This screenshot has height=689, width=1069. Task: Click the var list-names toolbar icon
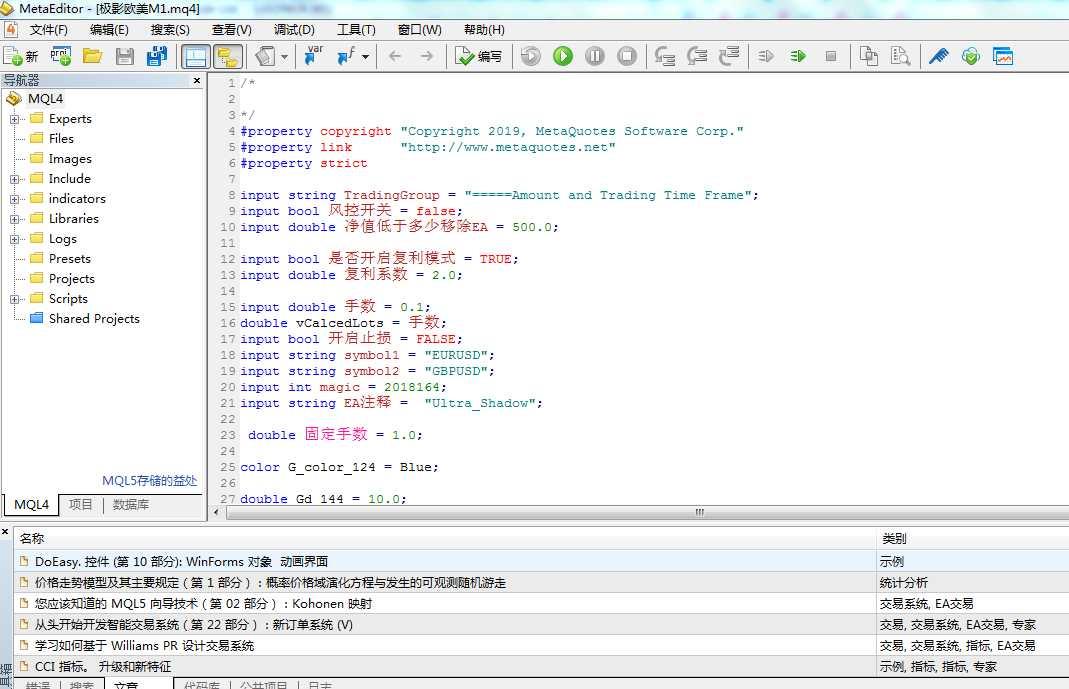pos(314,56)
